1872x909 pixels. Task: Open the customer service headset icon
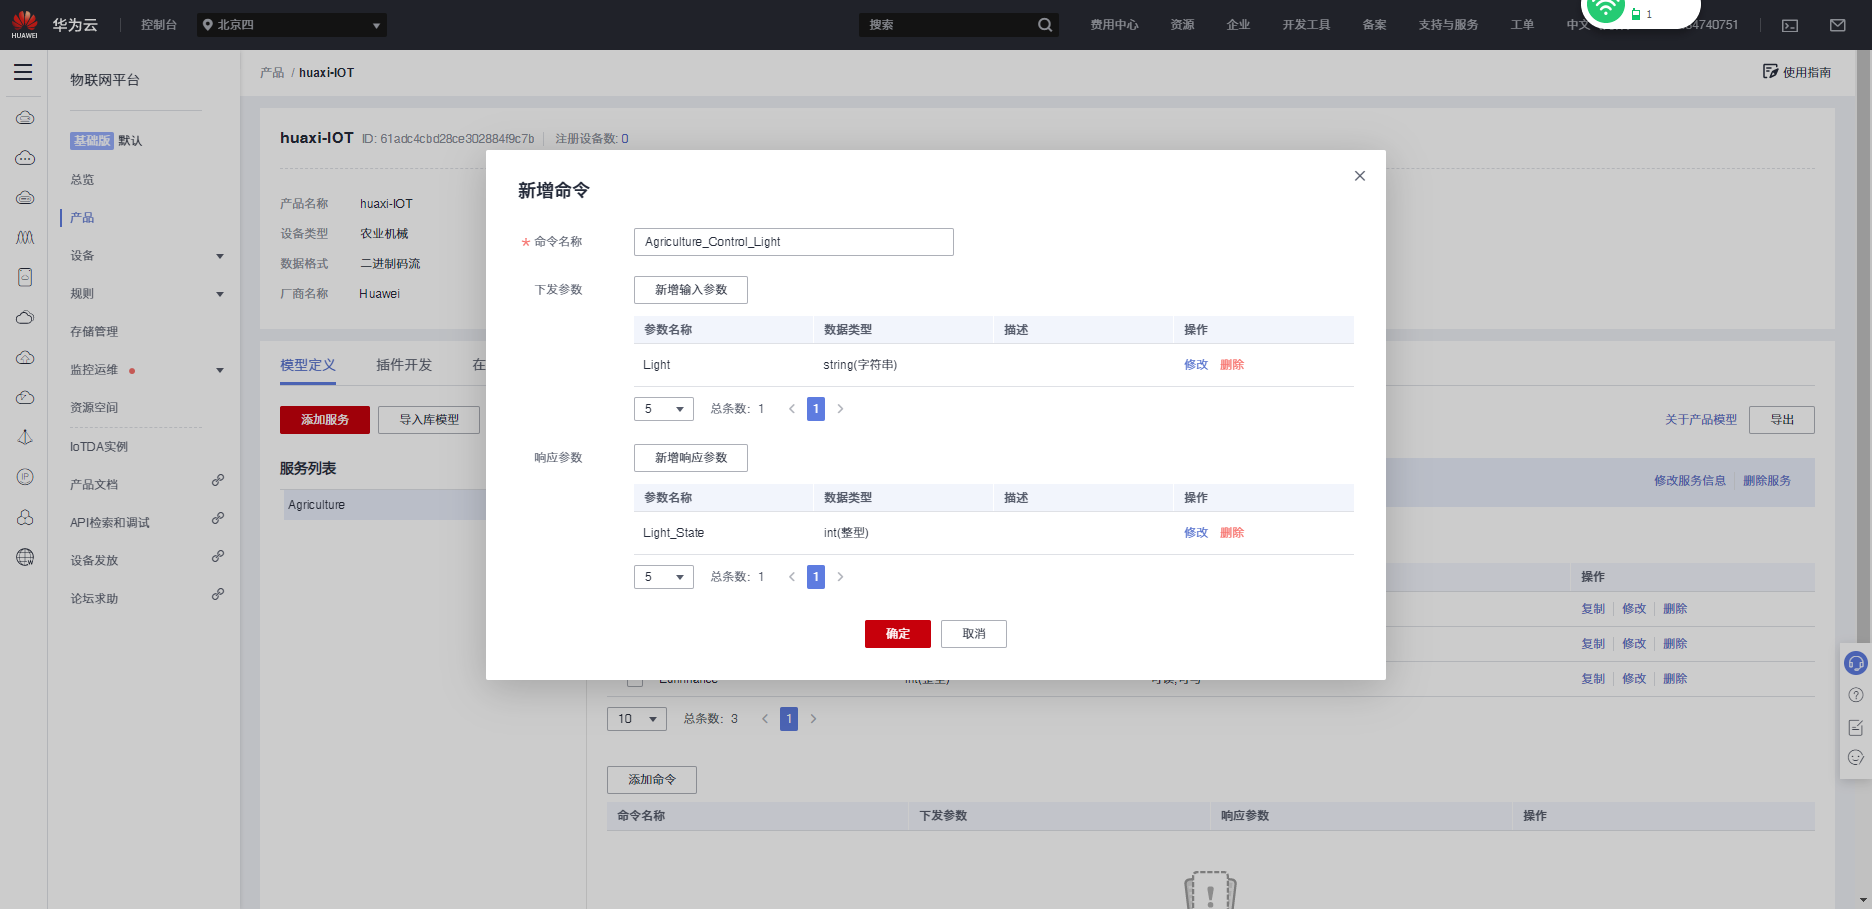1856,663
